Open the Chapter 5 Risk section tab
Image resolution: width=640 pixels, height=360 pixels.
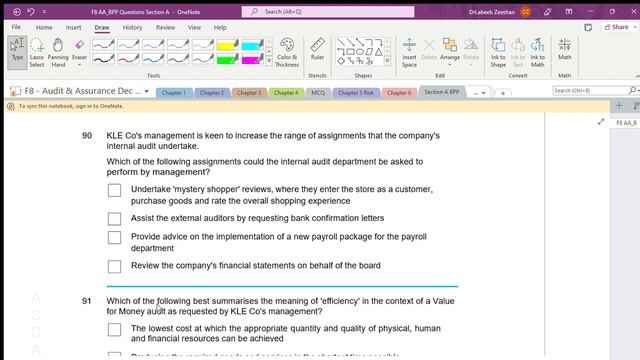356,93
